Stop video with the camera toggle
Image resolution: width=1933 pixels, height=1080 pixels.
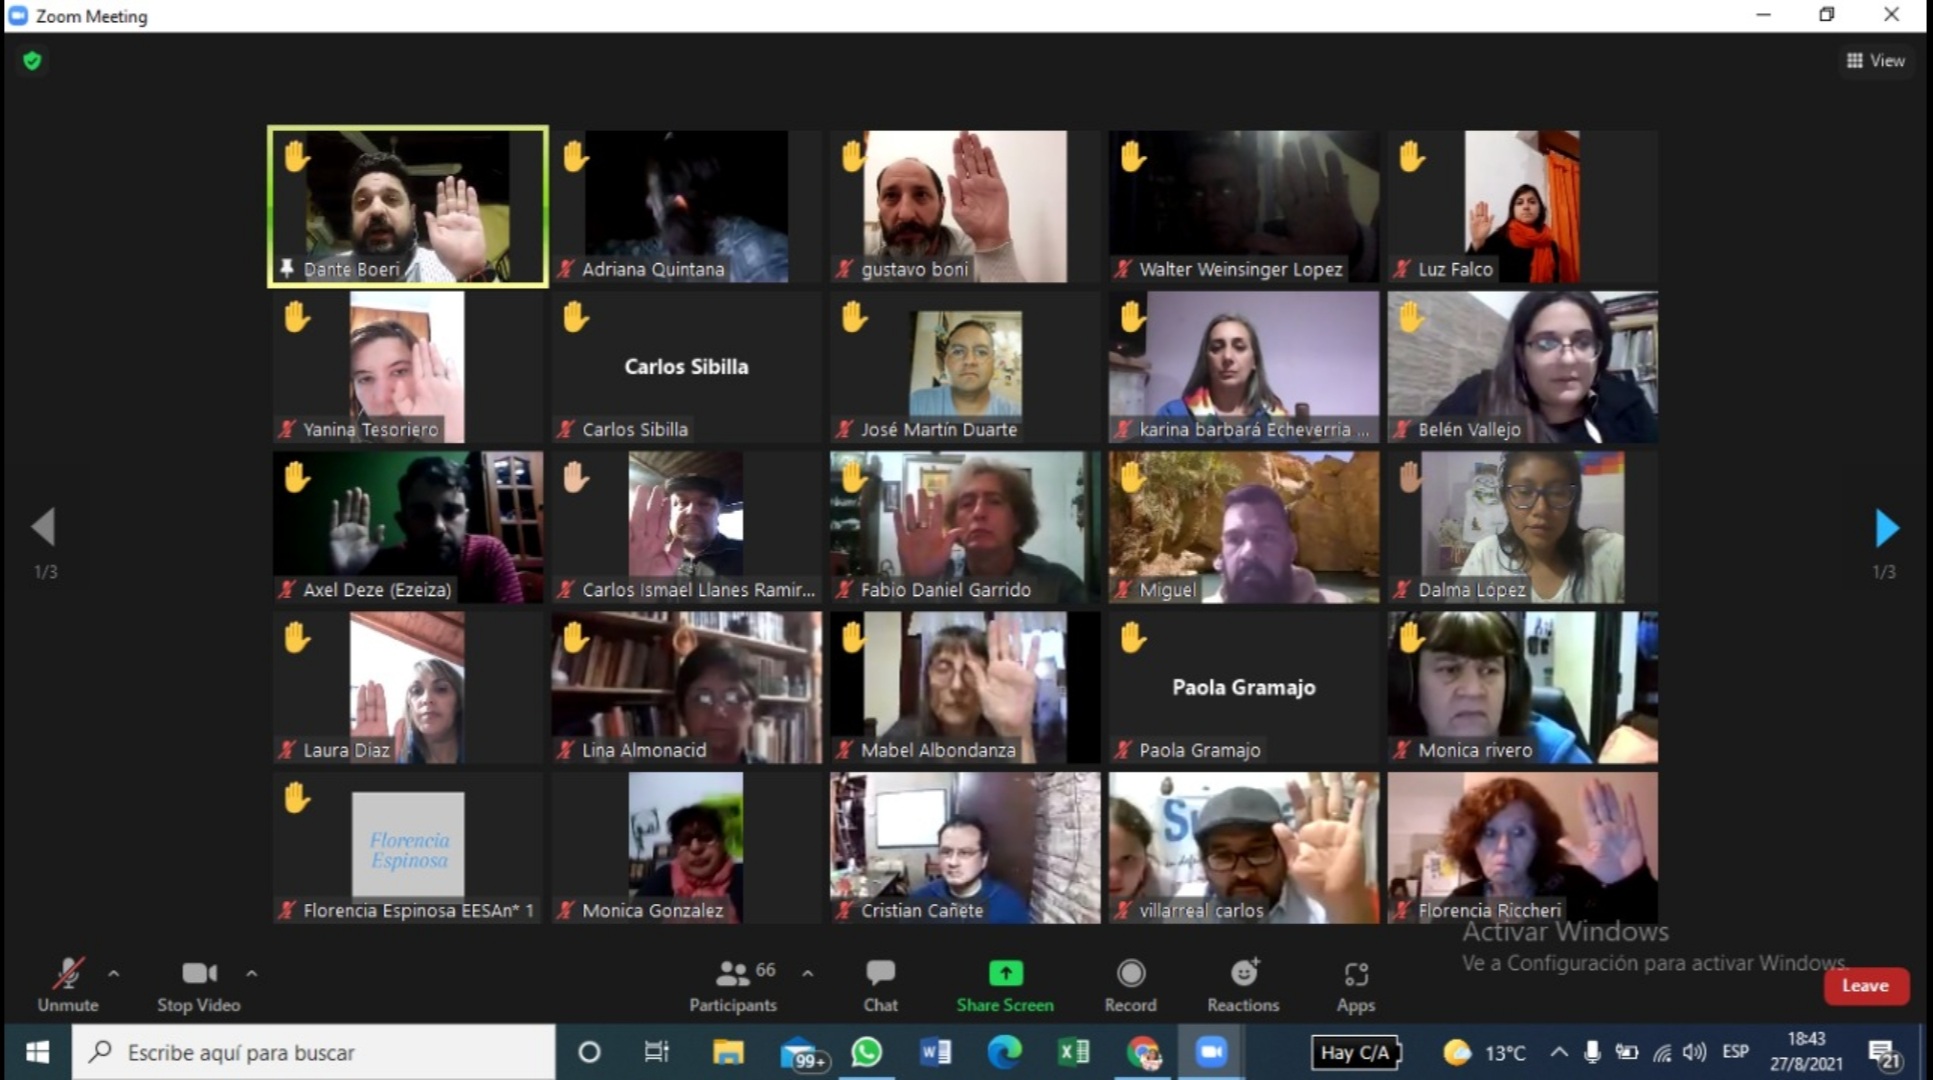point(198,986)
